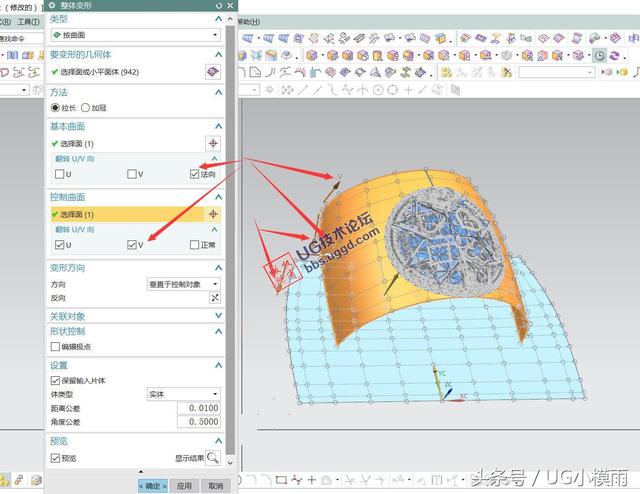Screen dimensions: 640x494
Task: Open the 方向 dropdown showing 垂直于控制对象
Action: point(183,284)
